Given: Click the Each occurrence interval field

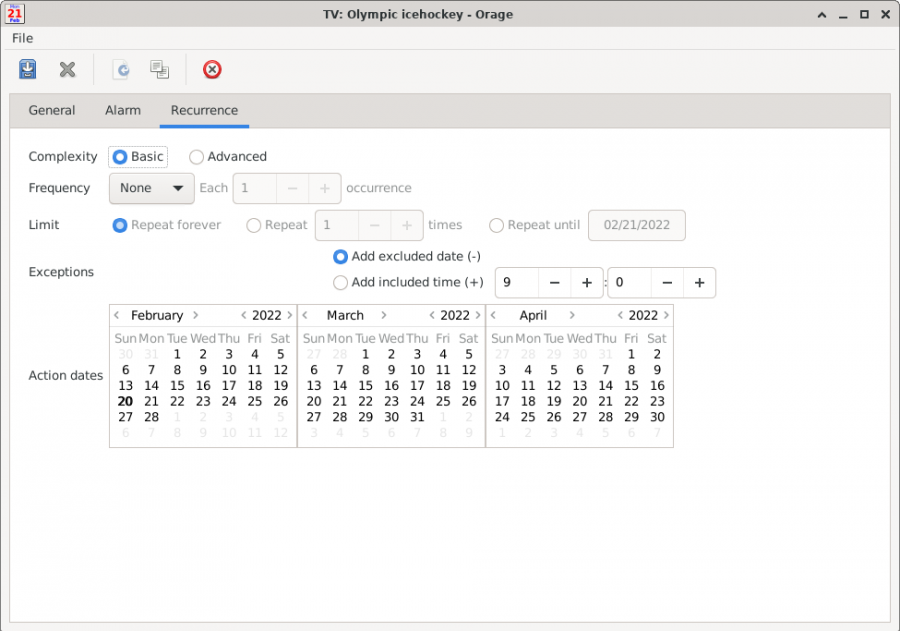Looking at the screenshot, I should [x=255, y=188].
